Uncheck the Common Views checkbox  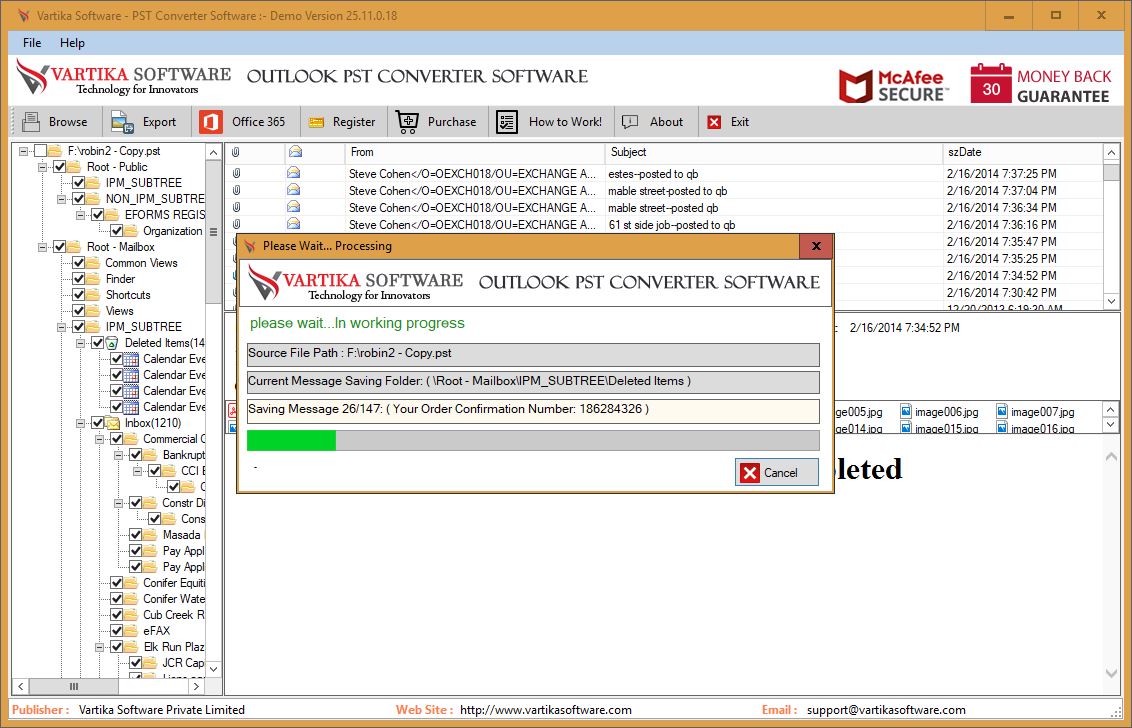click(x=78, y=263)
